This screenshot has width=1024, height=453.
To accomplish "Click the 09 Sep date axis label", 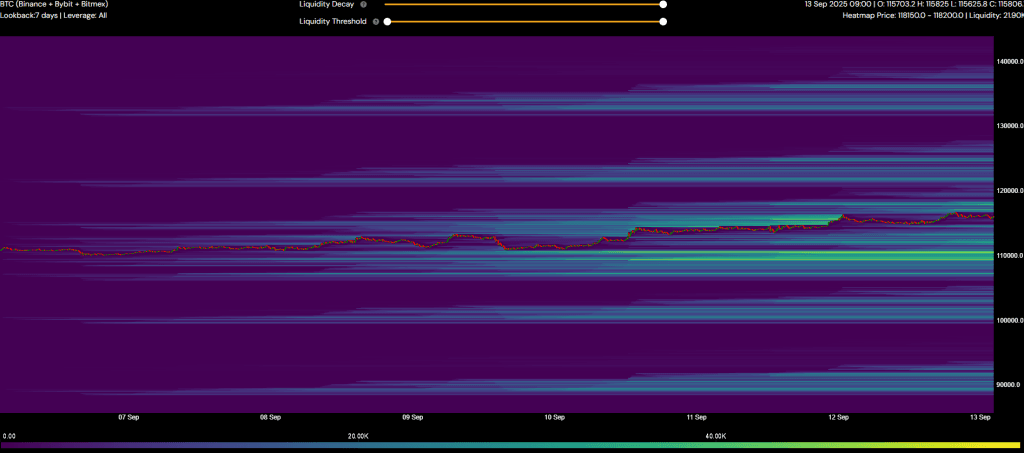I will pyautogui.click(x=412, y=416).
